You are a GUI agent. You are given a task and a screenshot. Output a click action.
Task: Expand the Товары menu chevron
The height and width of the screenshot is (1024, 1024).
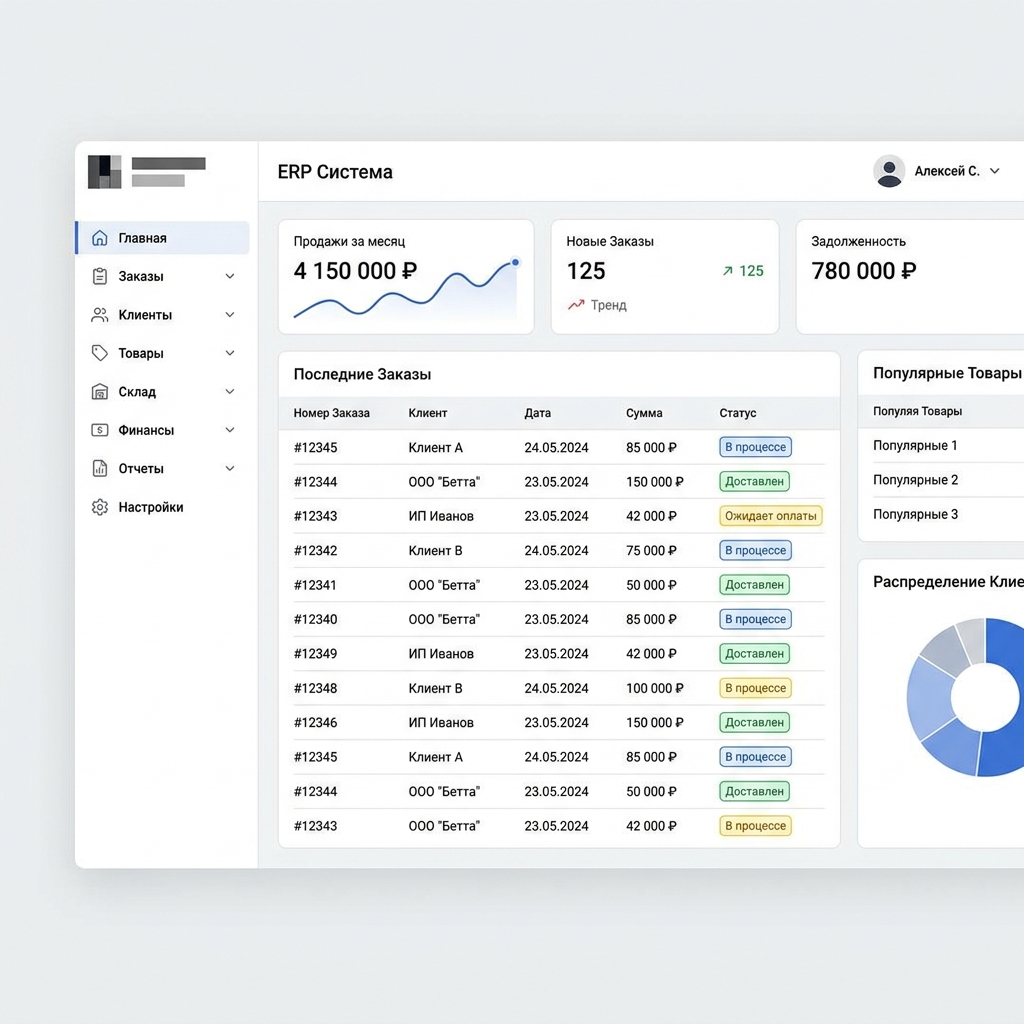tap(230, 353)
